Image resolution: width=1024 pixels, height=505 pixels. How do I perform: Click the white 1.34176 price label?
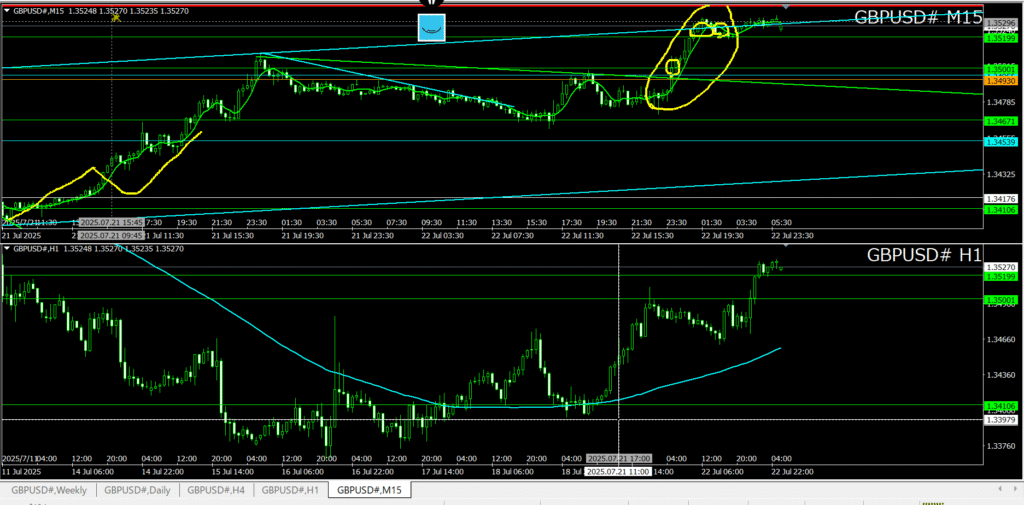coord(1000,198)
